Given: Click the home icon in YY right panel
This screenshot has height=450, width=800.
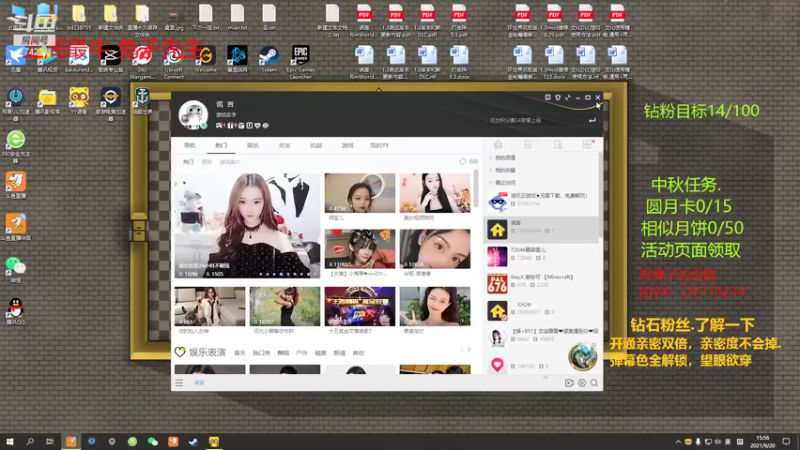Looking at the screenshot, I should (498, 145).
